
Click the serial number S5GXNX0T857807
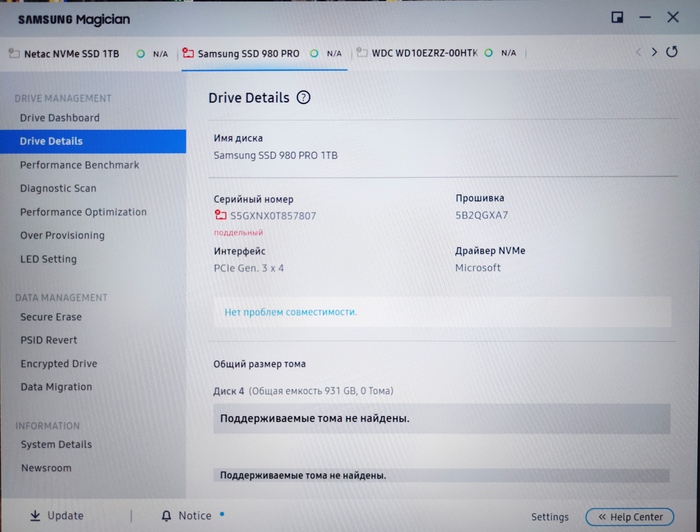coord(273,216)
